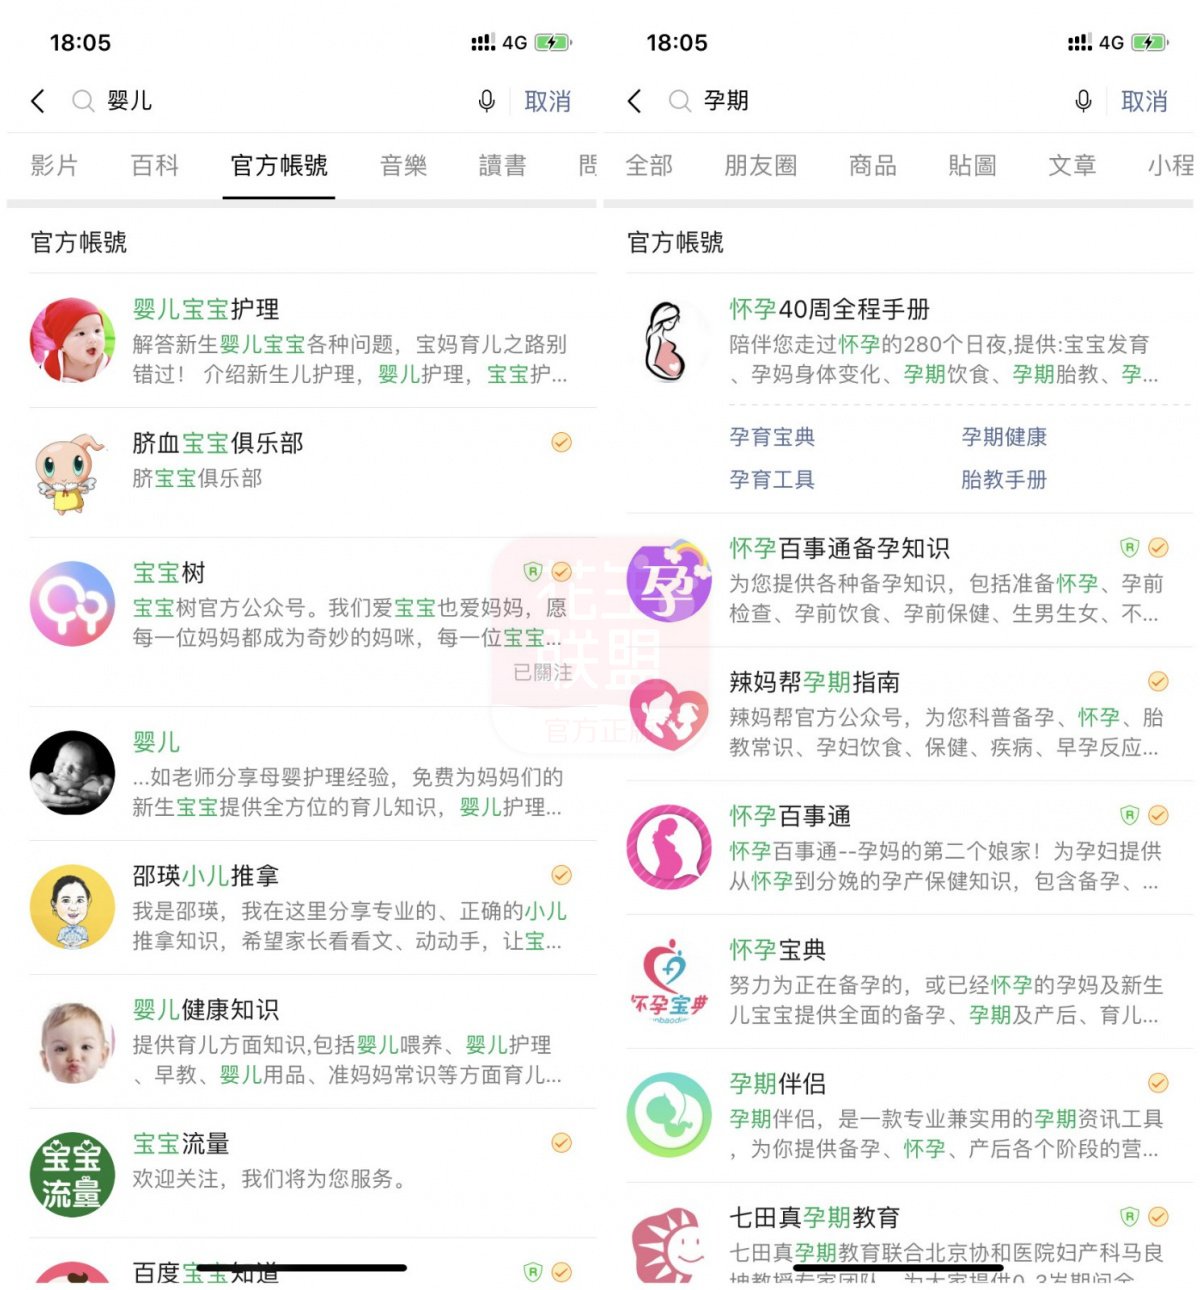Switch to the 音樂 tab
The width and height of the screenshot is (1200, 1290).
click(403, 165)
